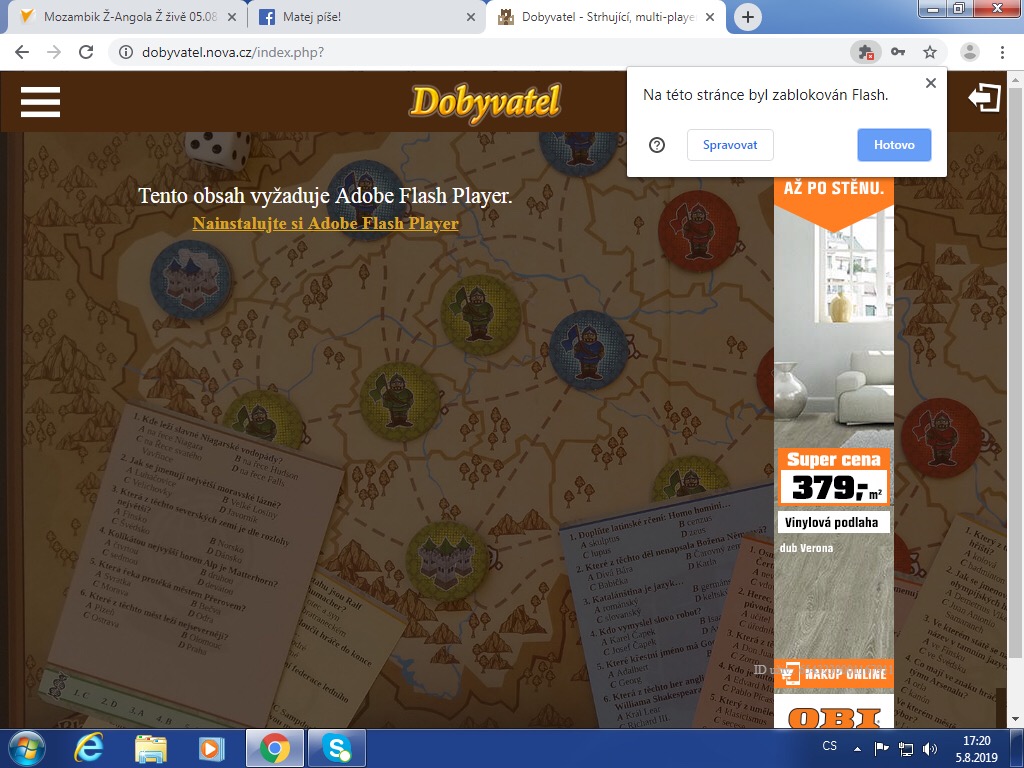Screen dimensions: 1024x768
Task: Click the logout door icon in page header
Action: [984, 98]
